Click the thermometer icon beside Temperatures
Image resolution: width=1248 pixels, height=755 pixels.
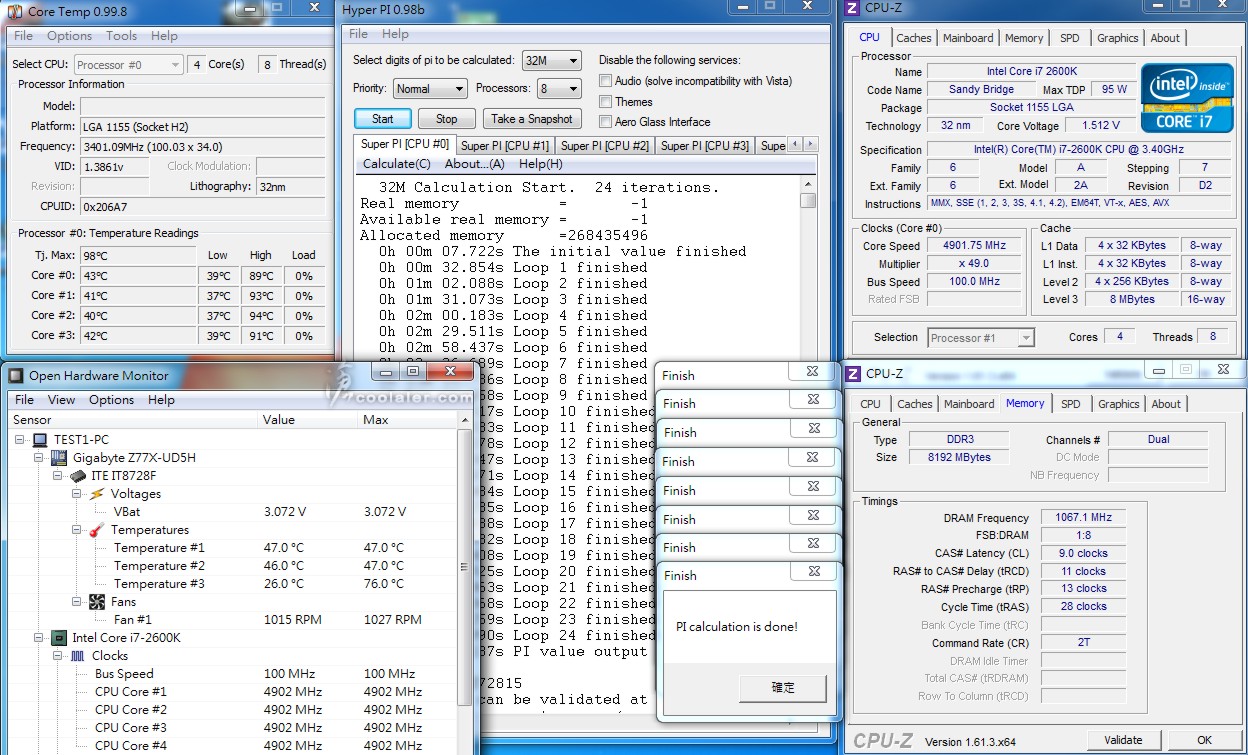tap(97, 530)
